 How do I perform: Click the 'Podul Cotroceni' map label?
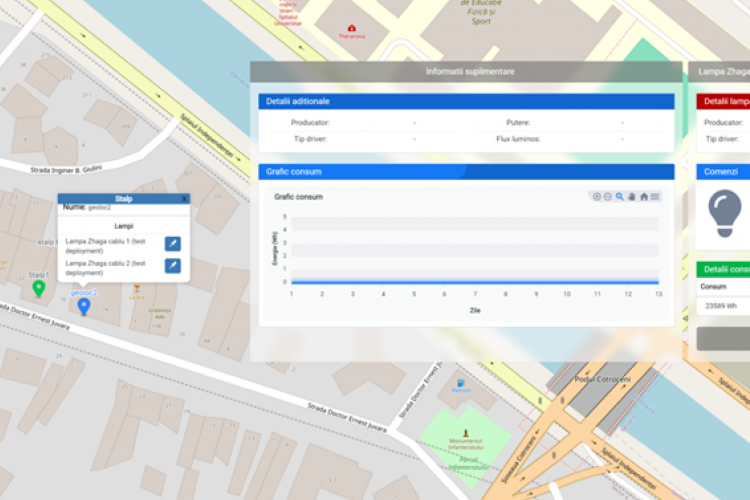click(x=602, y=379)
